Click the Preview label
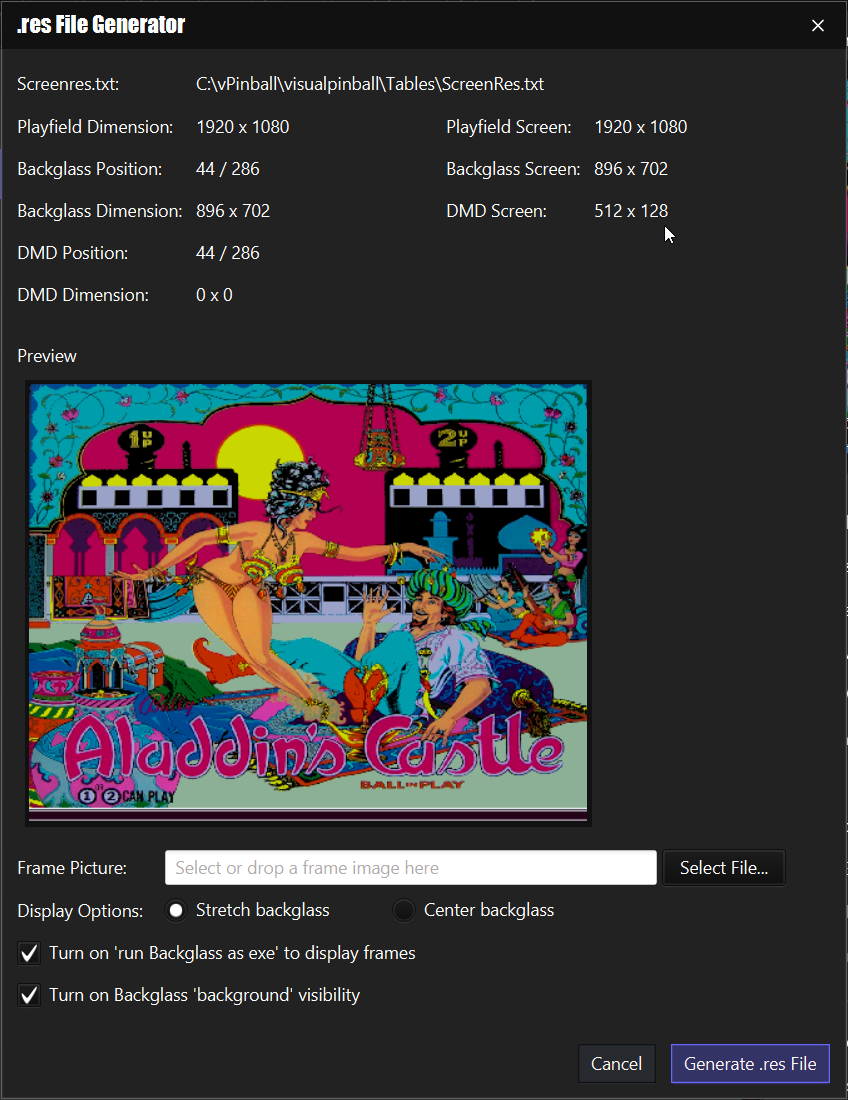 (x=47, y=356)
